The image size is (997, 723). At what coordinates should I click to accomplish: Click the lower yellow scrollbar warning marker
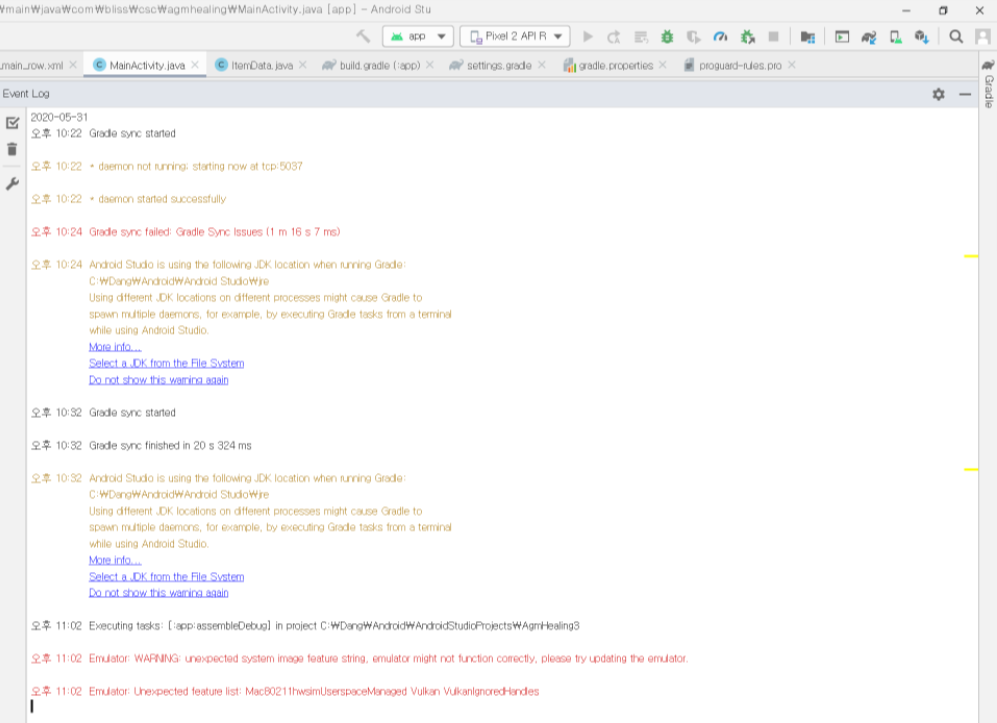[x=971, y=469]
